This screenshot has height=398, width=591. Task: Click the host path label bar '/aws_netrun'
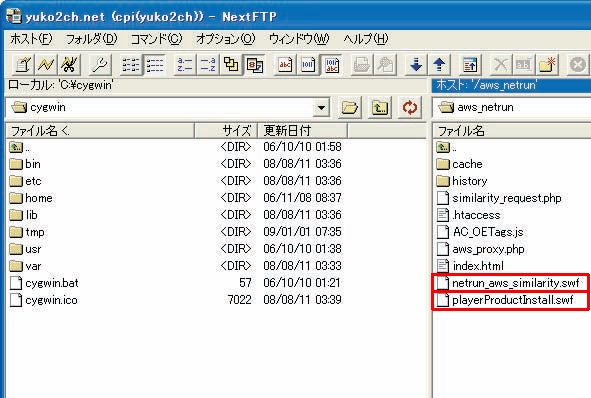click(511, 85)
